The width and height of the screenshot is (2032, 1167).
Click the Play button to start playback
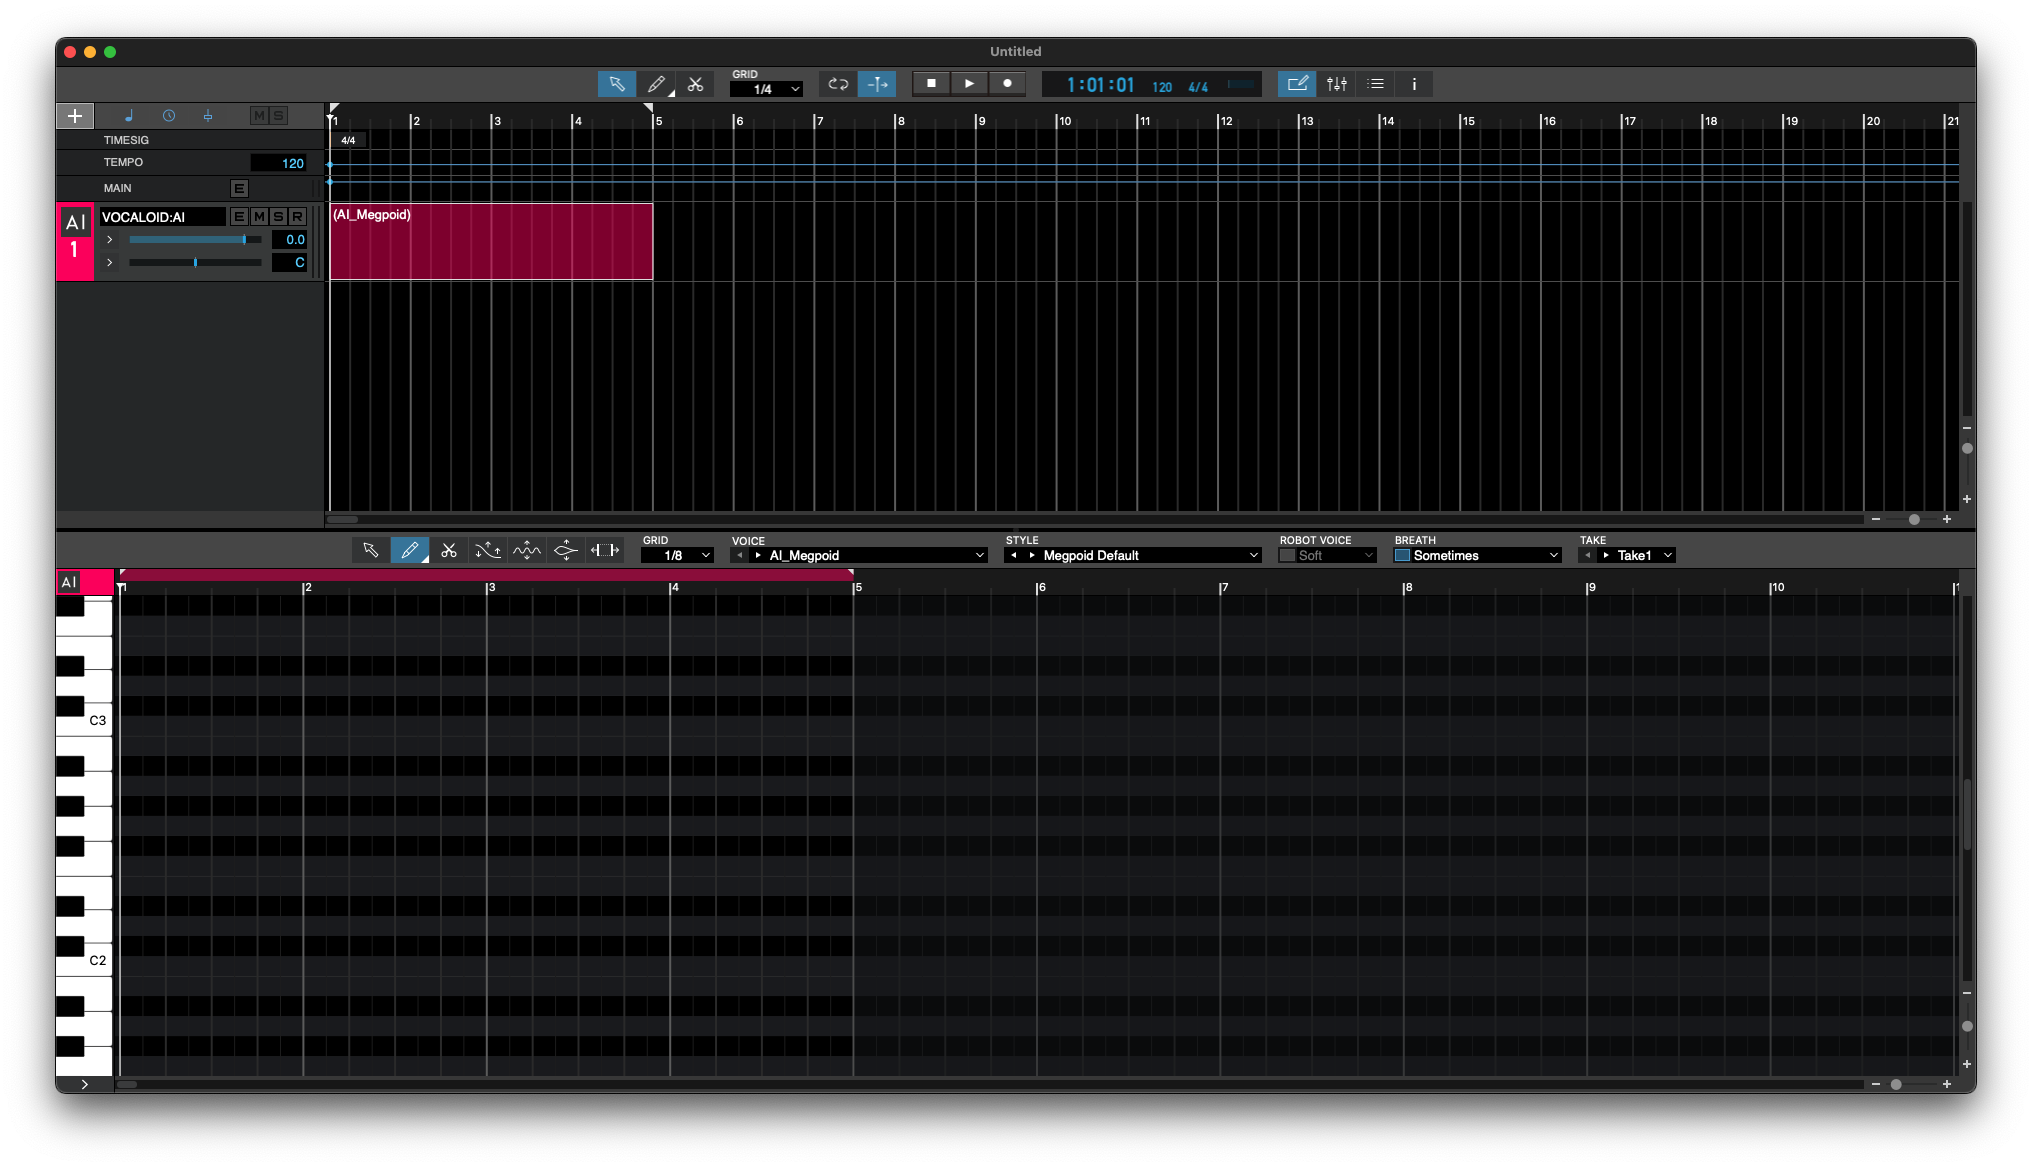click(x=969, y=85)
